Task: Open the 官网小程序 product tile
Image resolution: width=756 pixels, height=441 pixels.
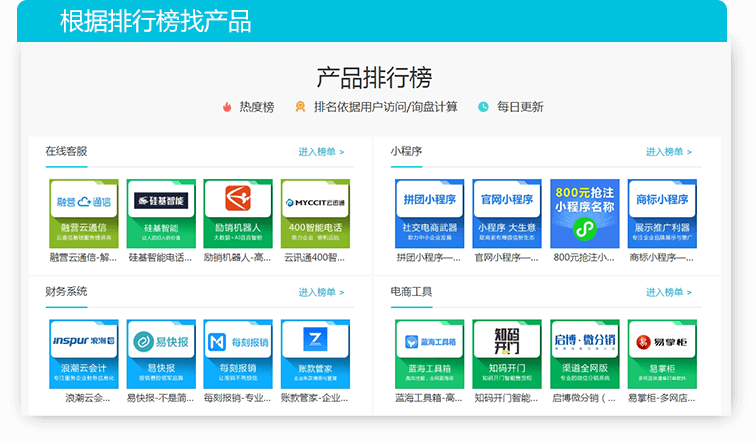Action: [x=507, y=213]
